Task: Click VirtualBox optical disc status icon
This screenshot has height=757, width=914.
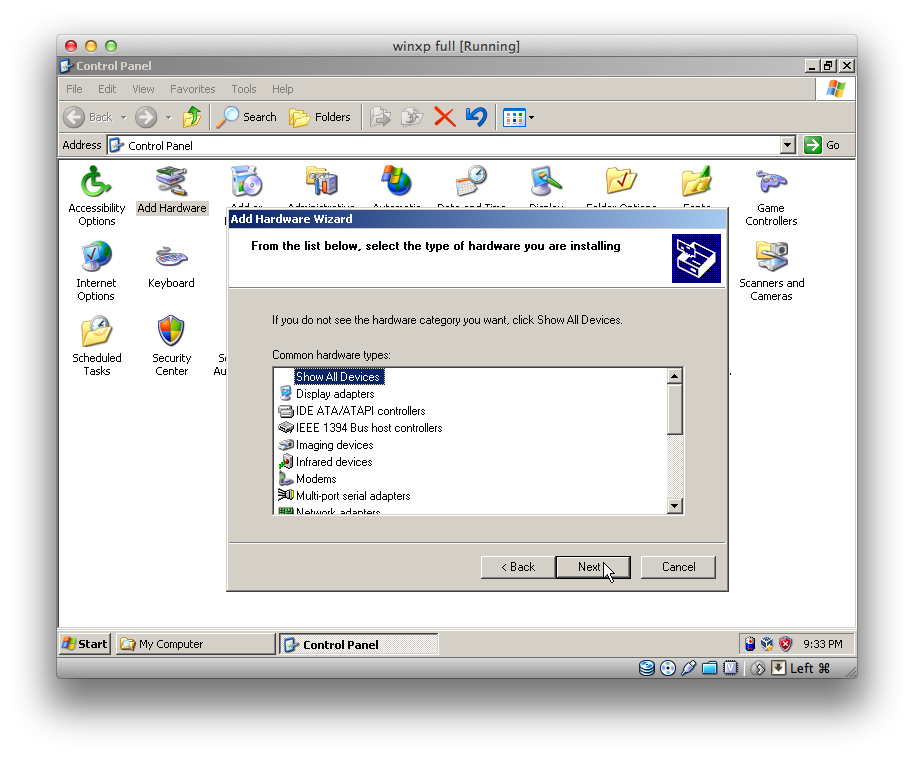Action: coord(667,668)
